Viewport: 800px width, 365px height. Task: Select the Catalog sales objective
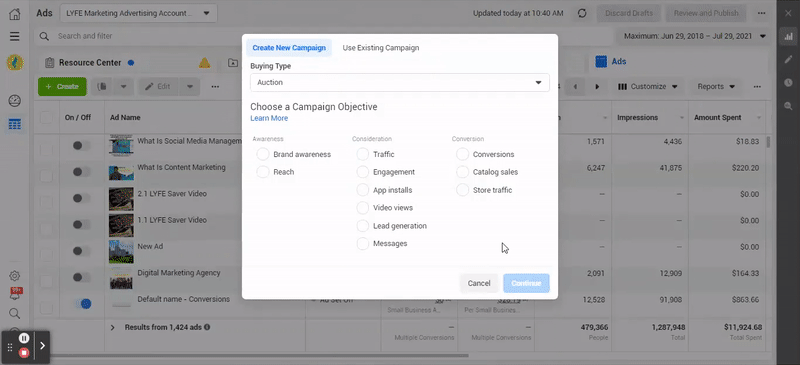462,172
